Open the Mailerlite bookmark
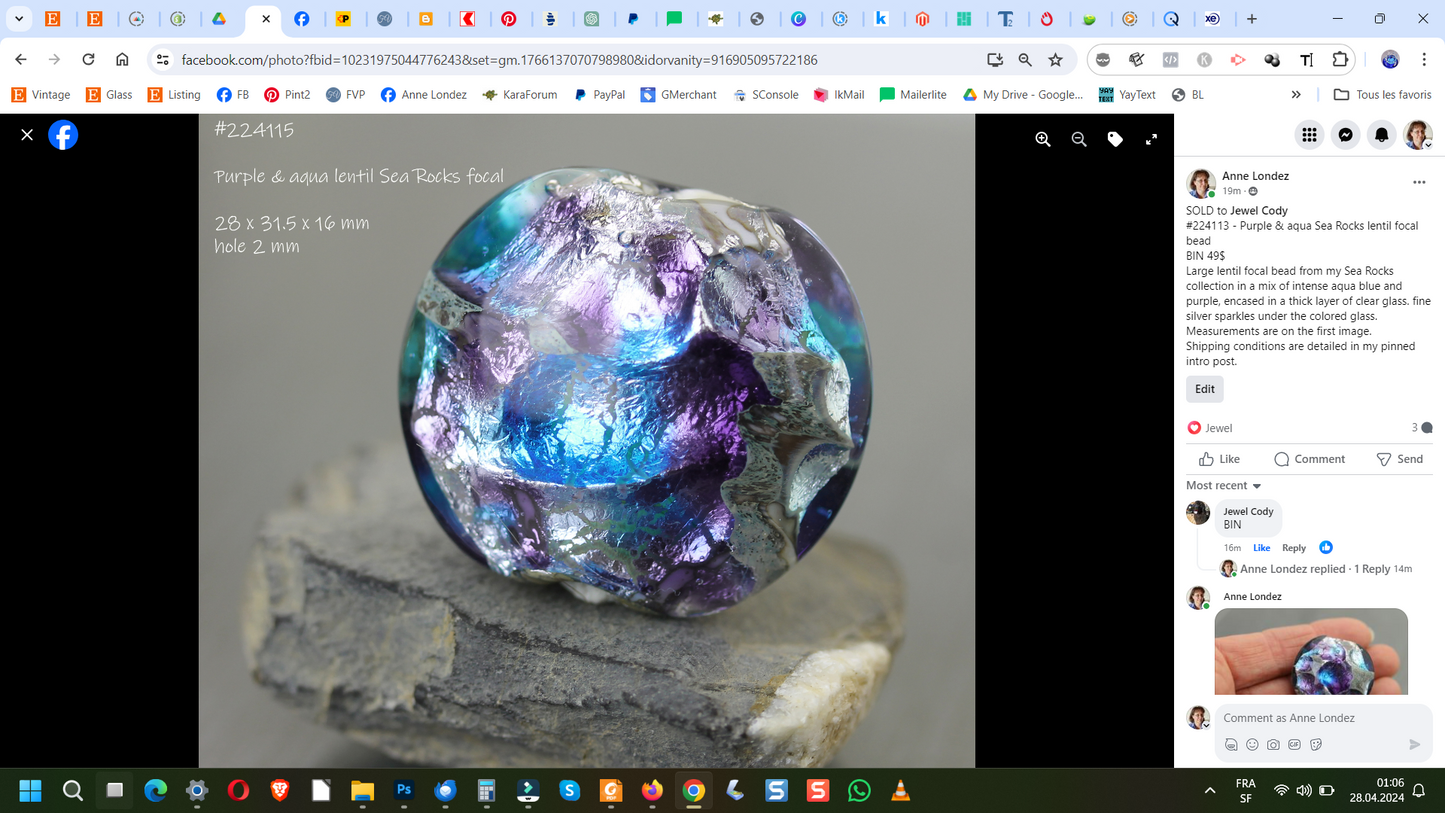The height and width of the screenshot is (813, 1445). pos(912,95)
